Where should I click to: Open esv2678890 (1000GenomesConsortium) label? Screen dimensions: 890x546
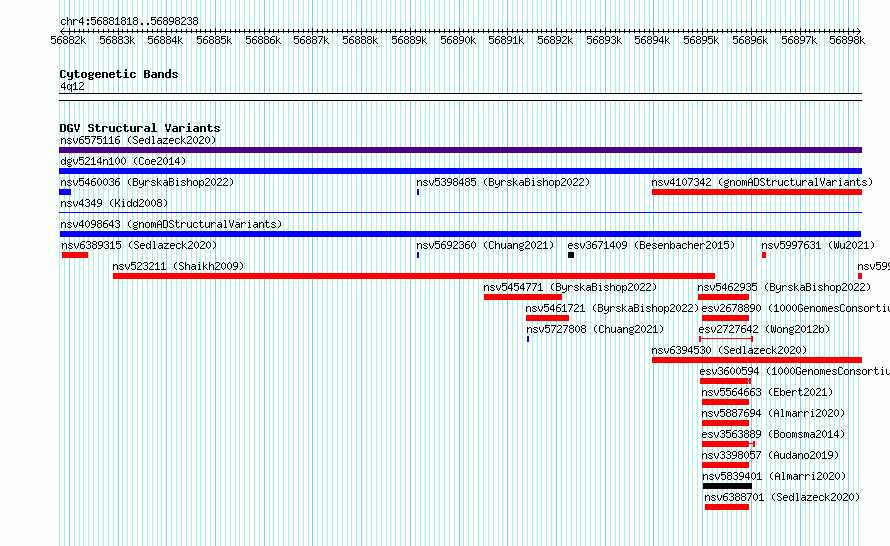click(x=795, y=308)
